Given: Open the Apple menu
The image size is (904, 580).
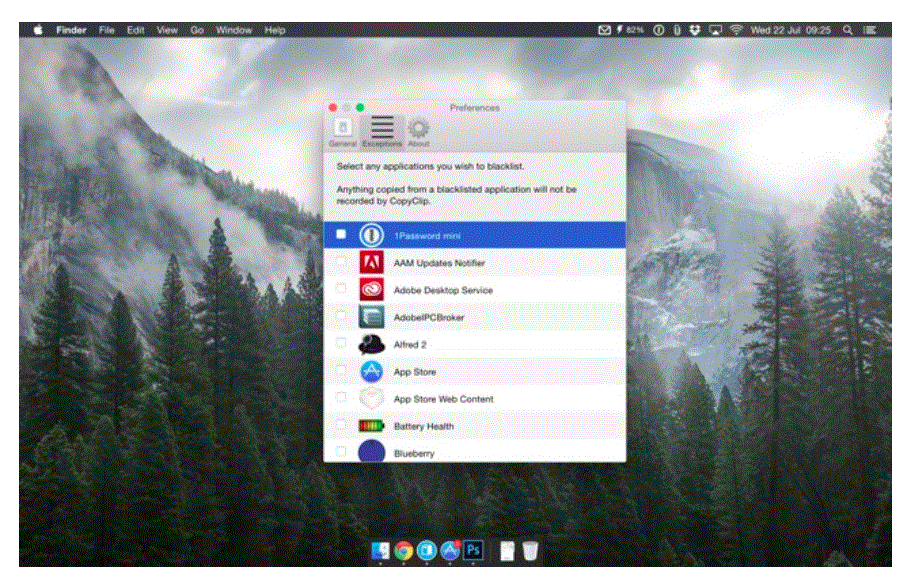Looking at the screenshot, I should (38, 30).
